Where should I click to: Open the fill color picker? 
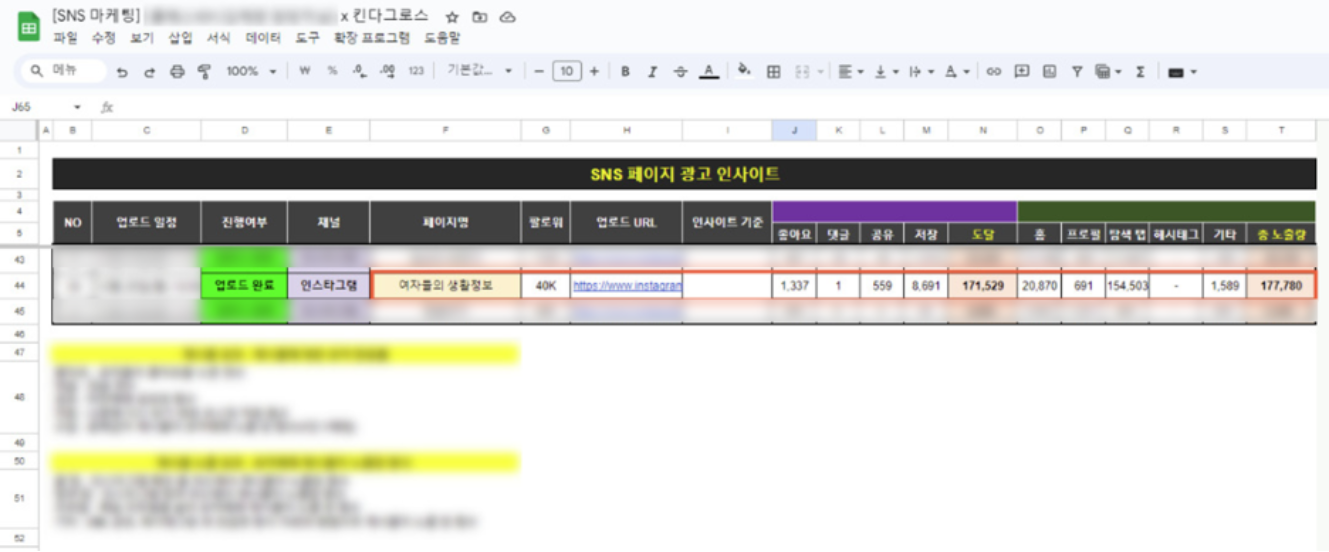(x=744, y=72)
